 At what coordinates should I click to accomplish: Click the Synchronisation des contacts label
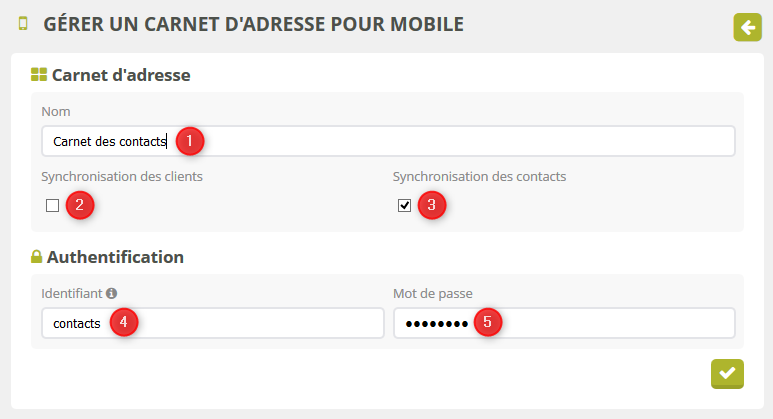click(479, 177)
